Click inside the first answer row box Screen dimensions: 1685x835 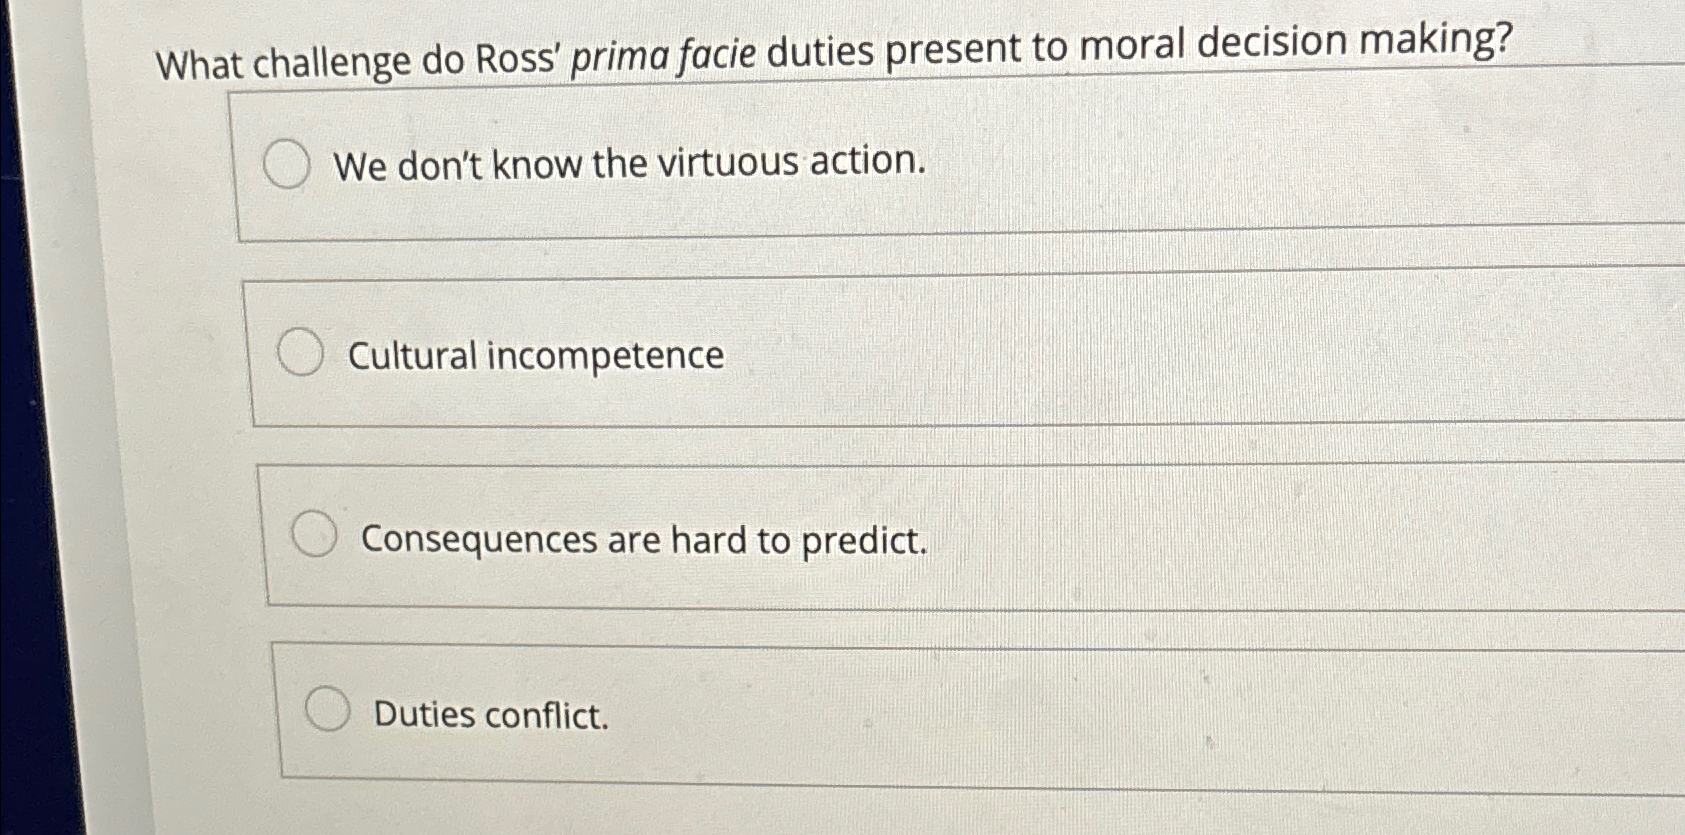point(900,165)
